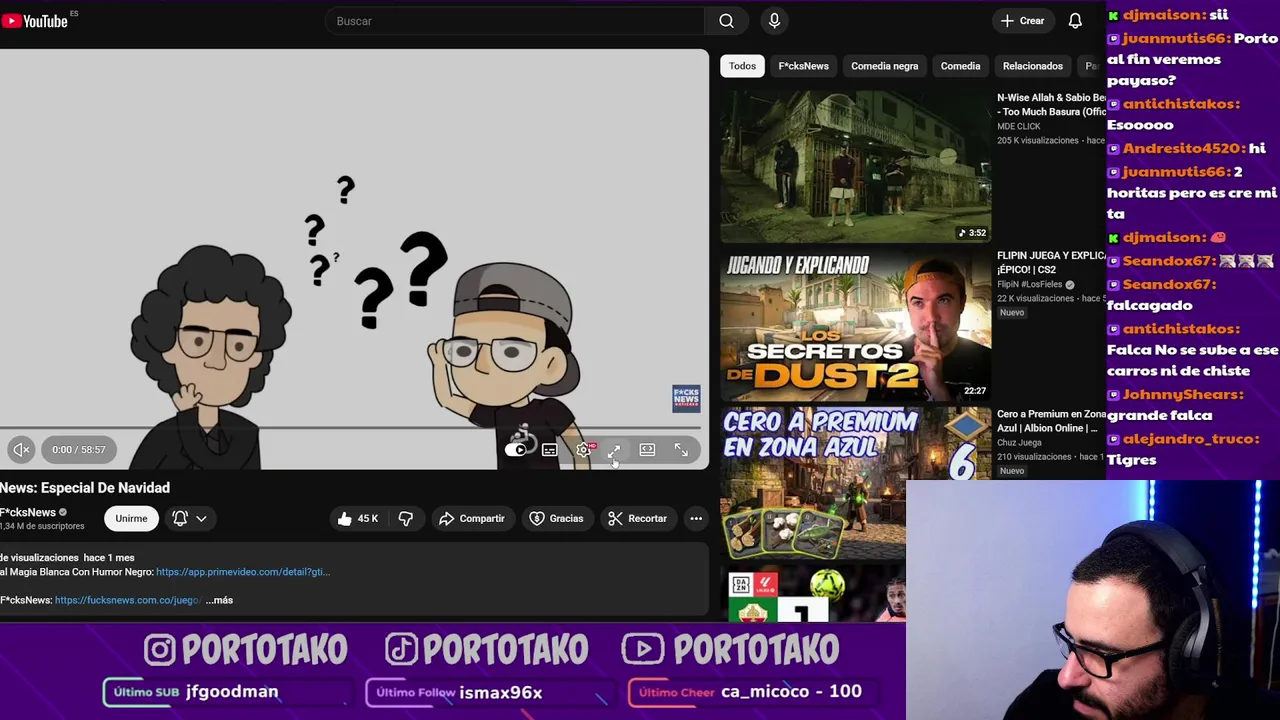This screenshot has width=1280, height=720.
Task: Click the Crear button
Action: tap(1022, 21)
